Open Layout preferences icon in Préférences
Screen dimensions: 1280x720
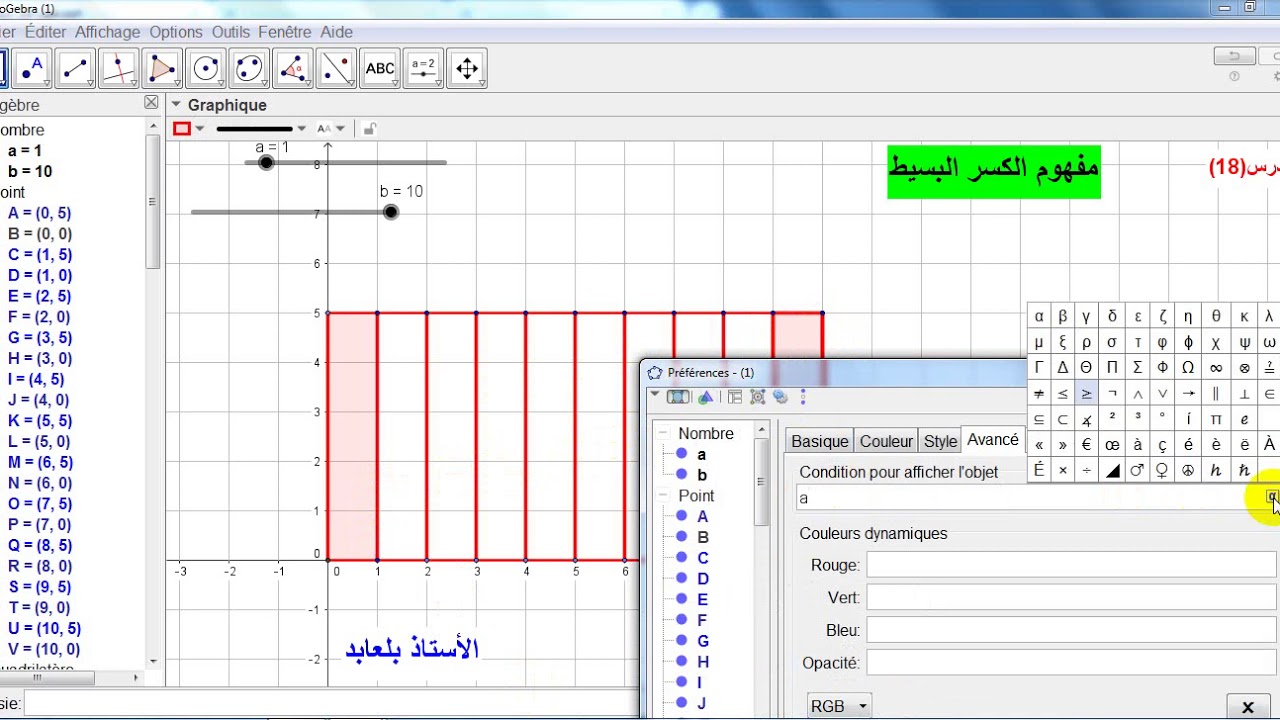coord(735,397)
